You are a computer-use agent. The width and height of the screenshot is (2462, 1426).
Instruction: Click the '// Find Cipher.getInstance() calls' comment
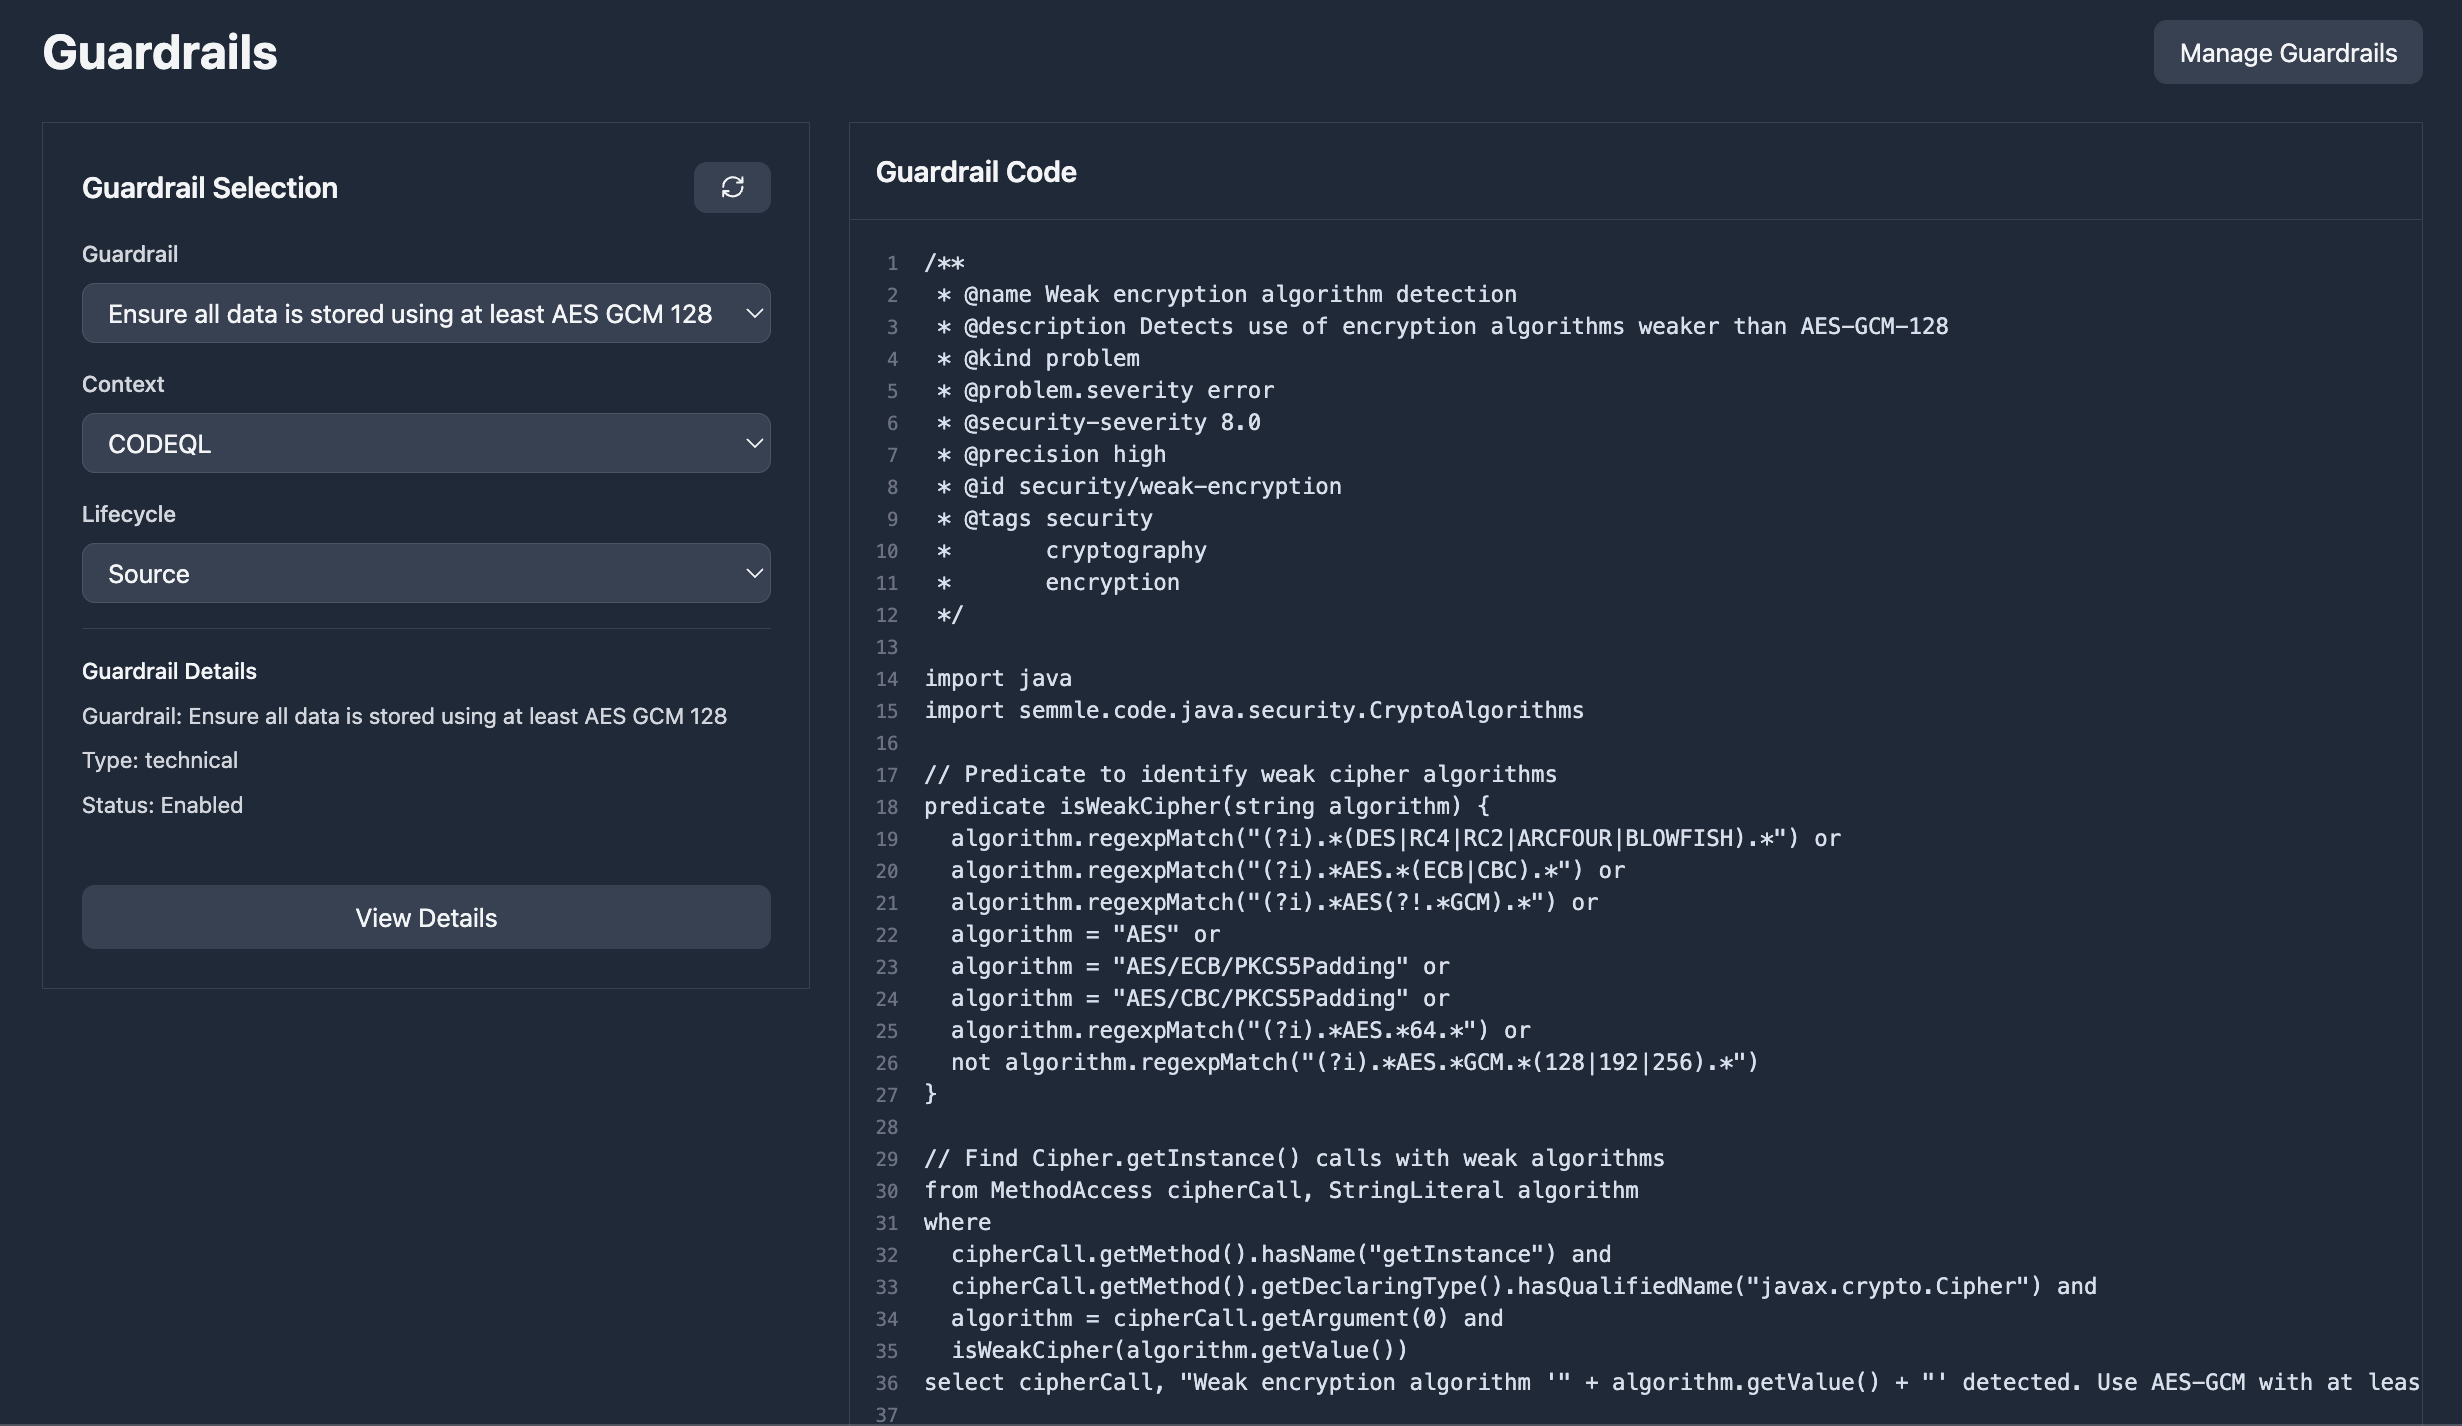pos(1294,1158)
